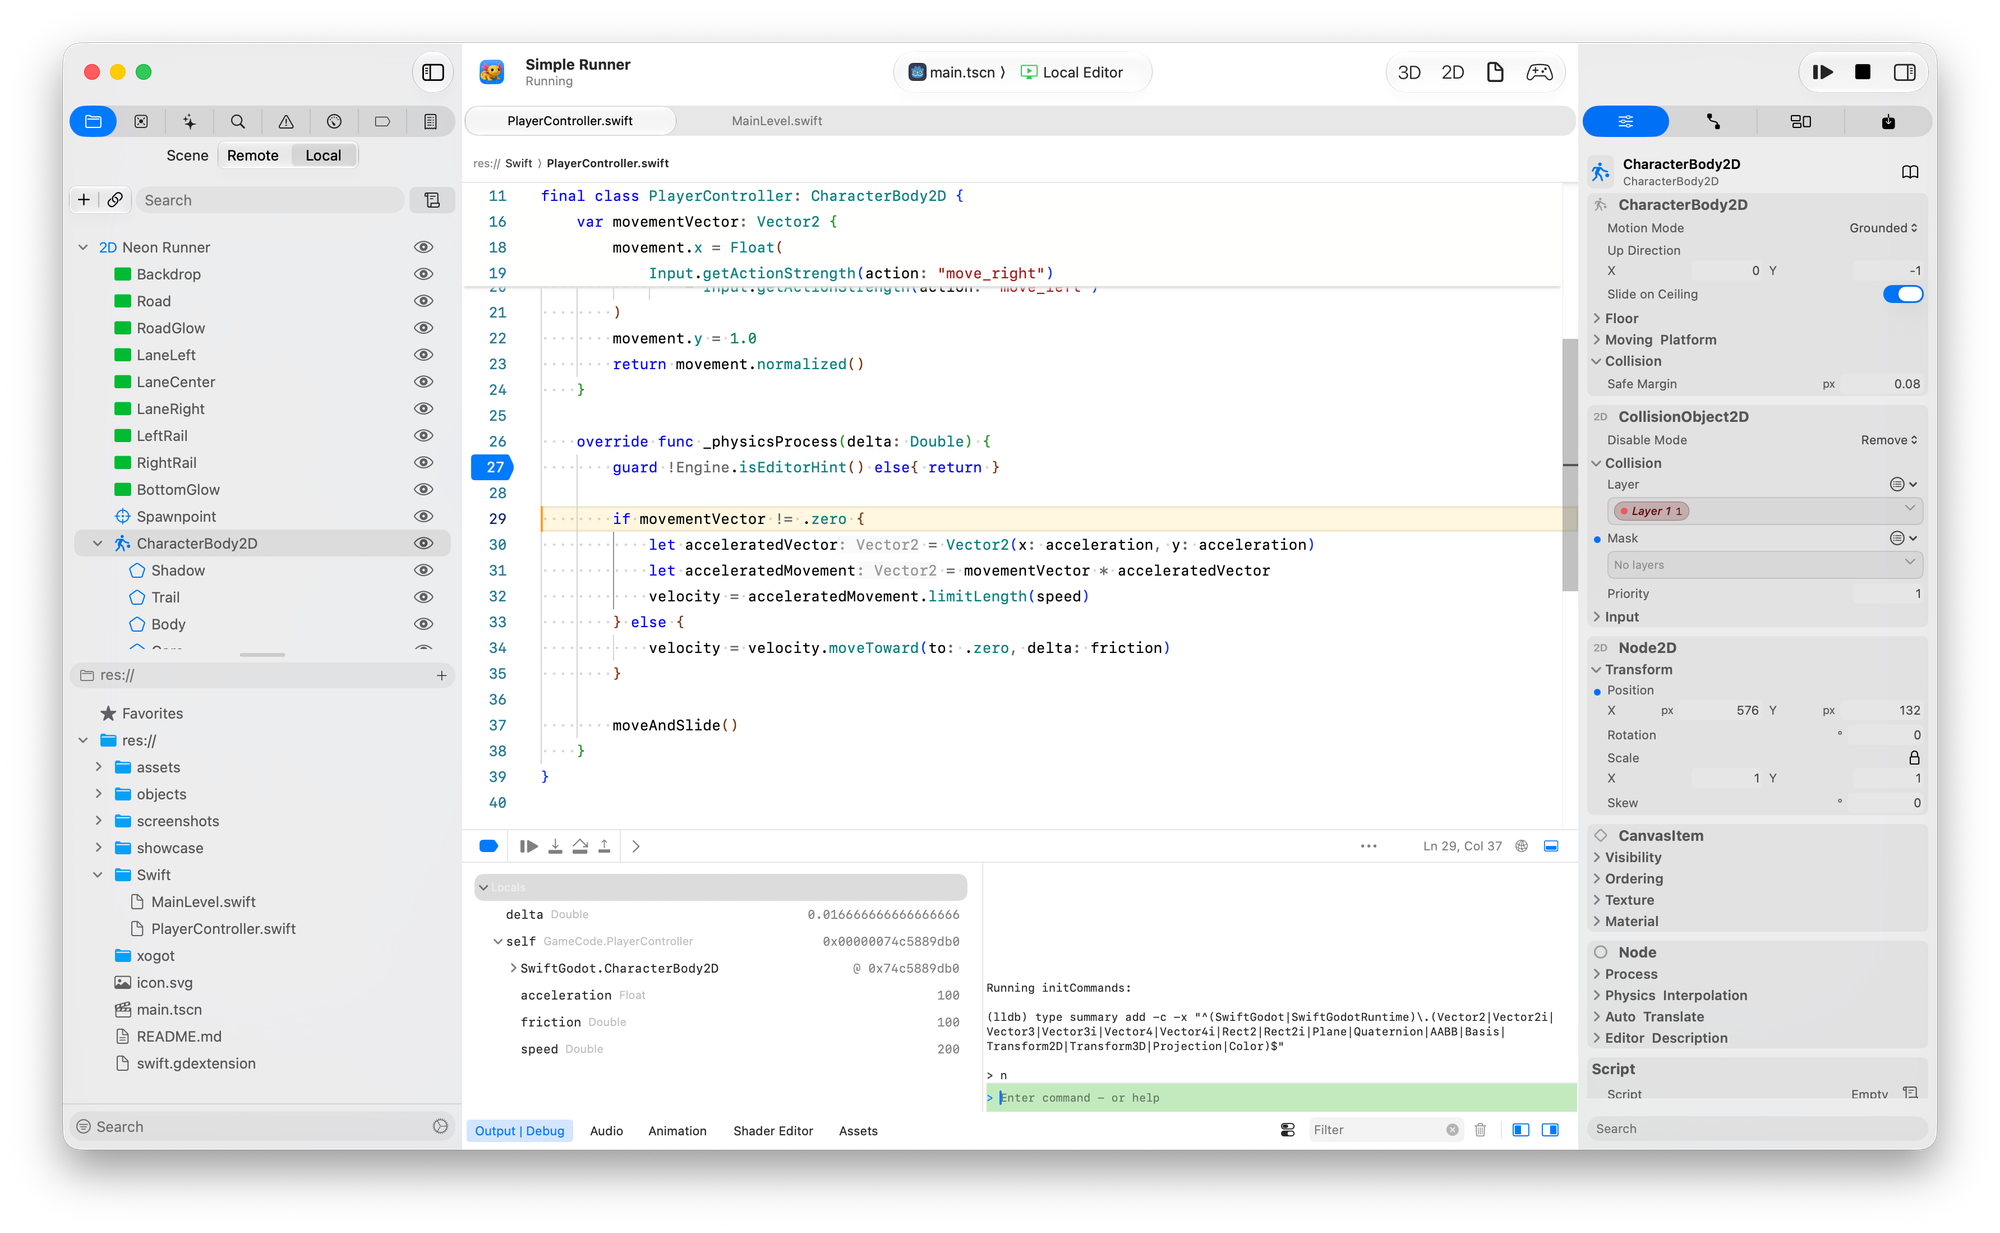Toggle the right inspector sidebar icon
Screen dimensions: 2000x1233
[x=1905, y=72]
